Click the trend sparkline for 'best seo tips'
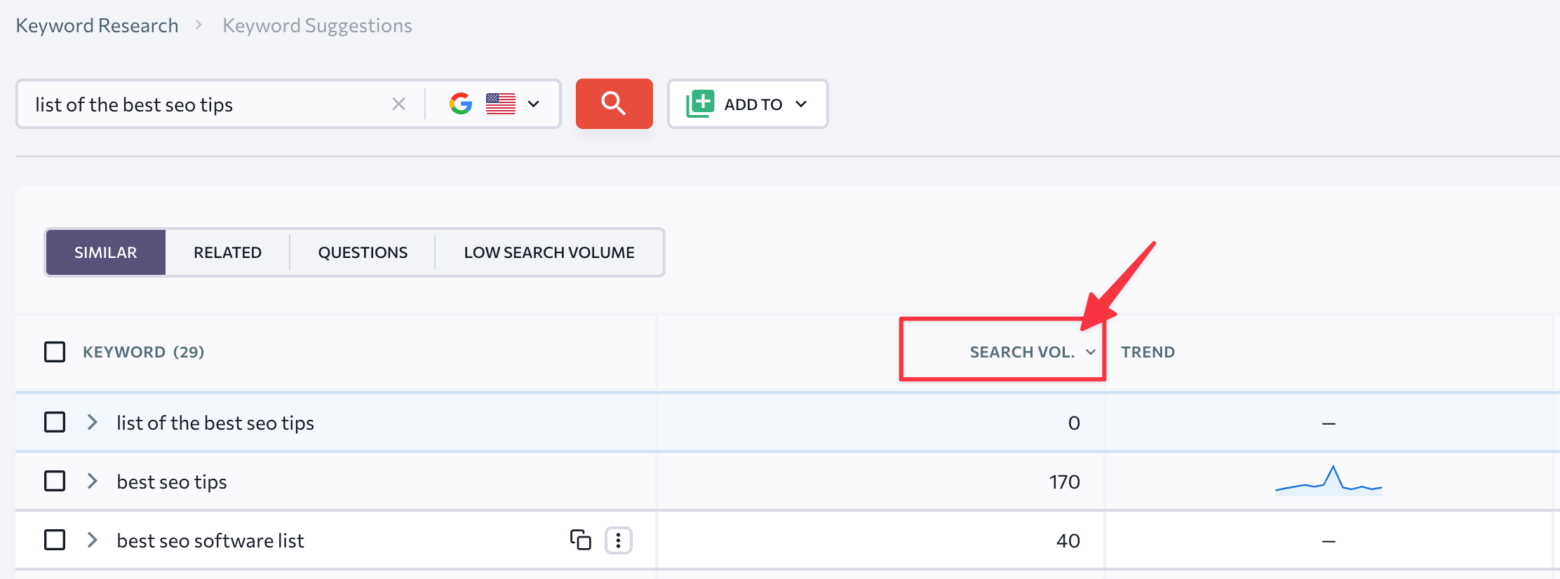 [x=1328, y=481]
